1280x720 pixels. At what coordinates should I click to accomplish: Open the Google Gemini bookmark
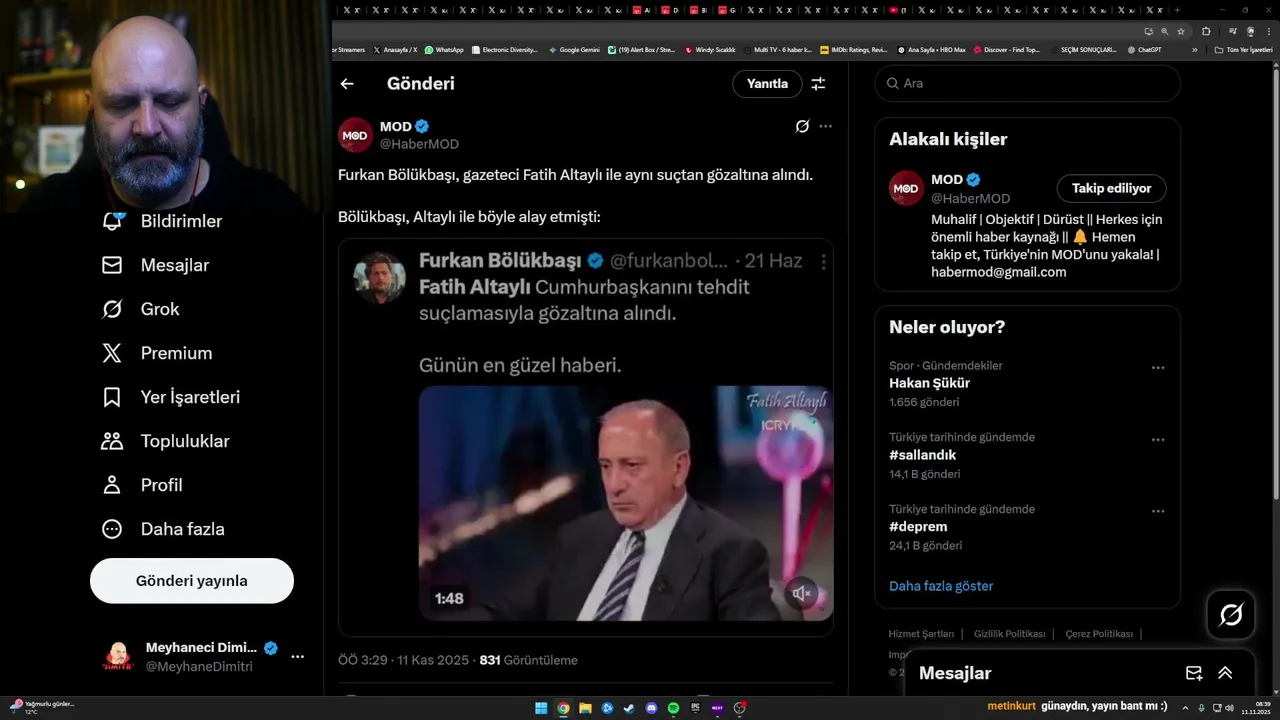click(x=575, y=49)
